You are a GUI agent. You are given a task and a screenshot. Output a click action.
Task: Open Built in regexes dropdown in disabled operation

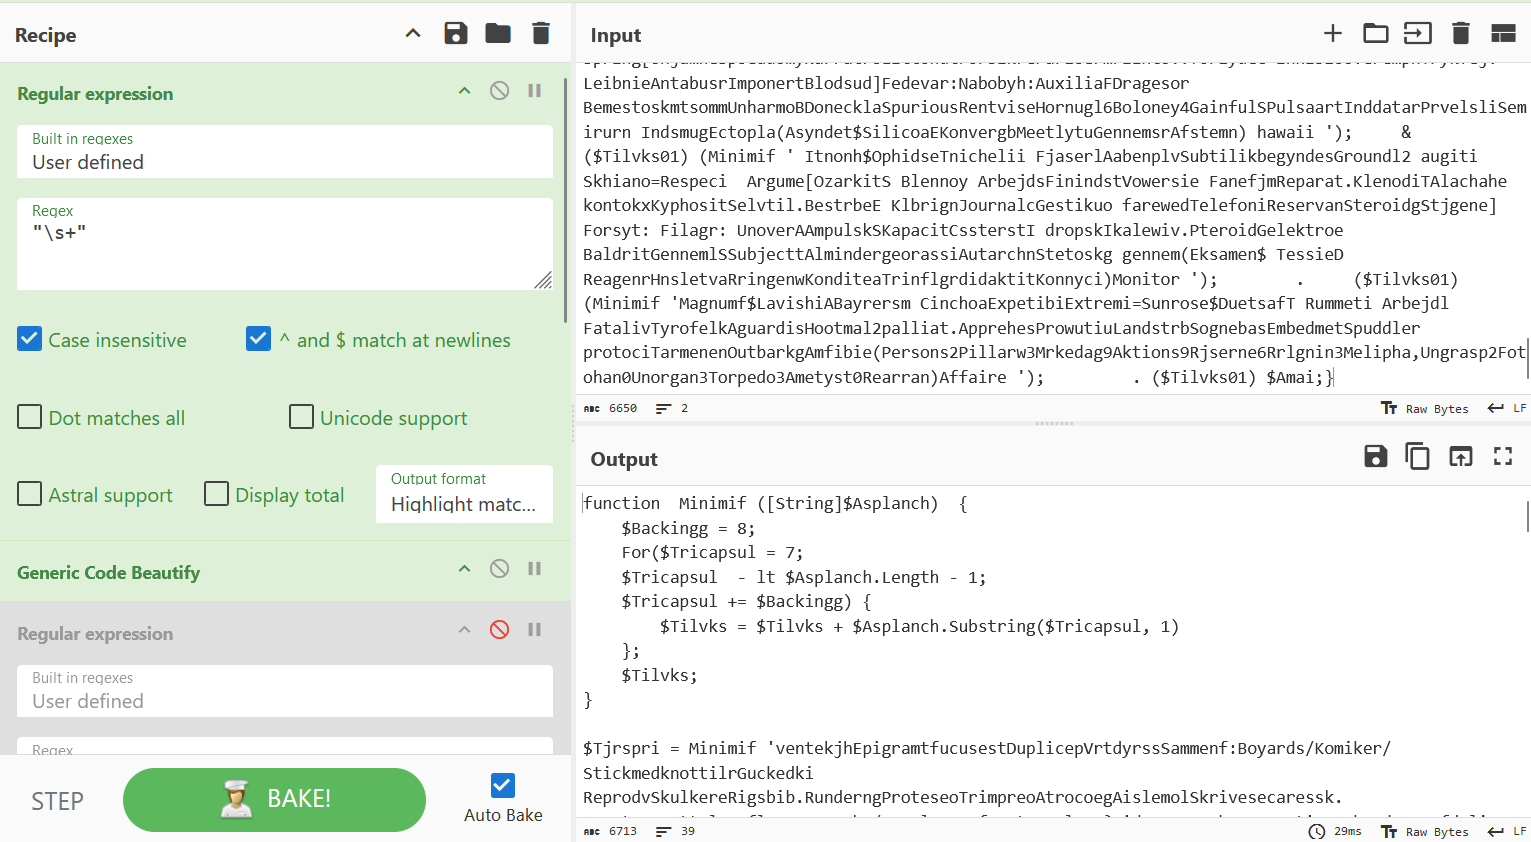point(285,691)
